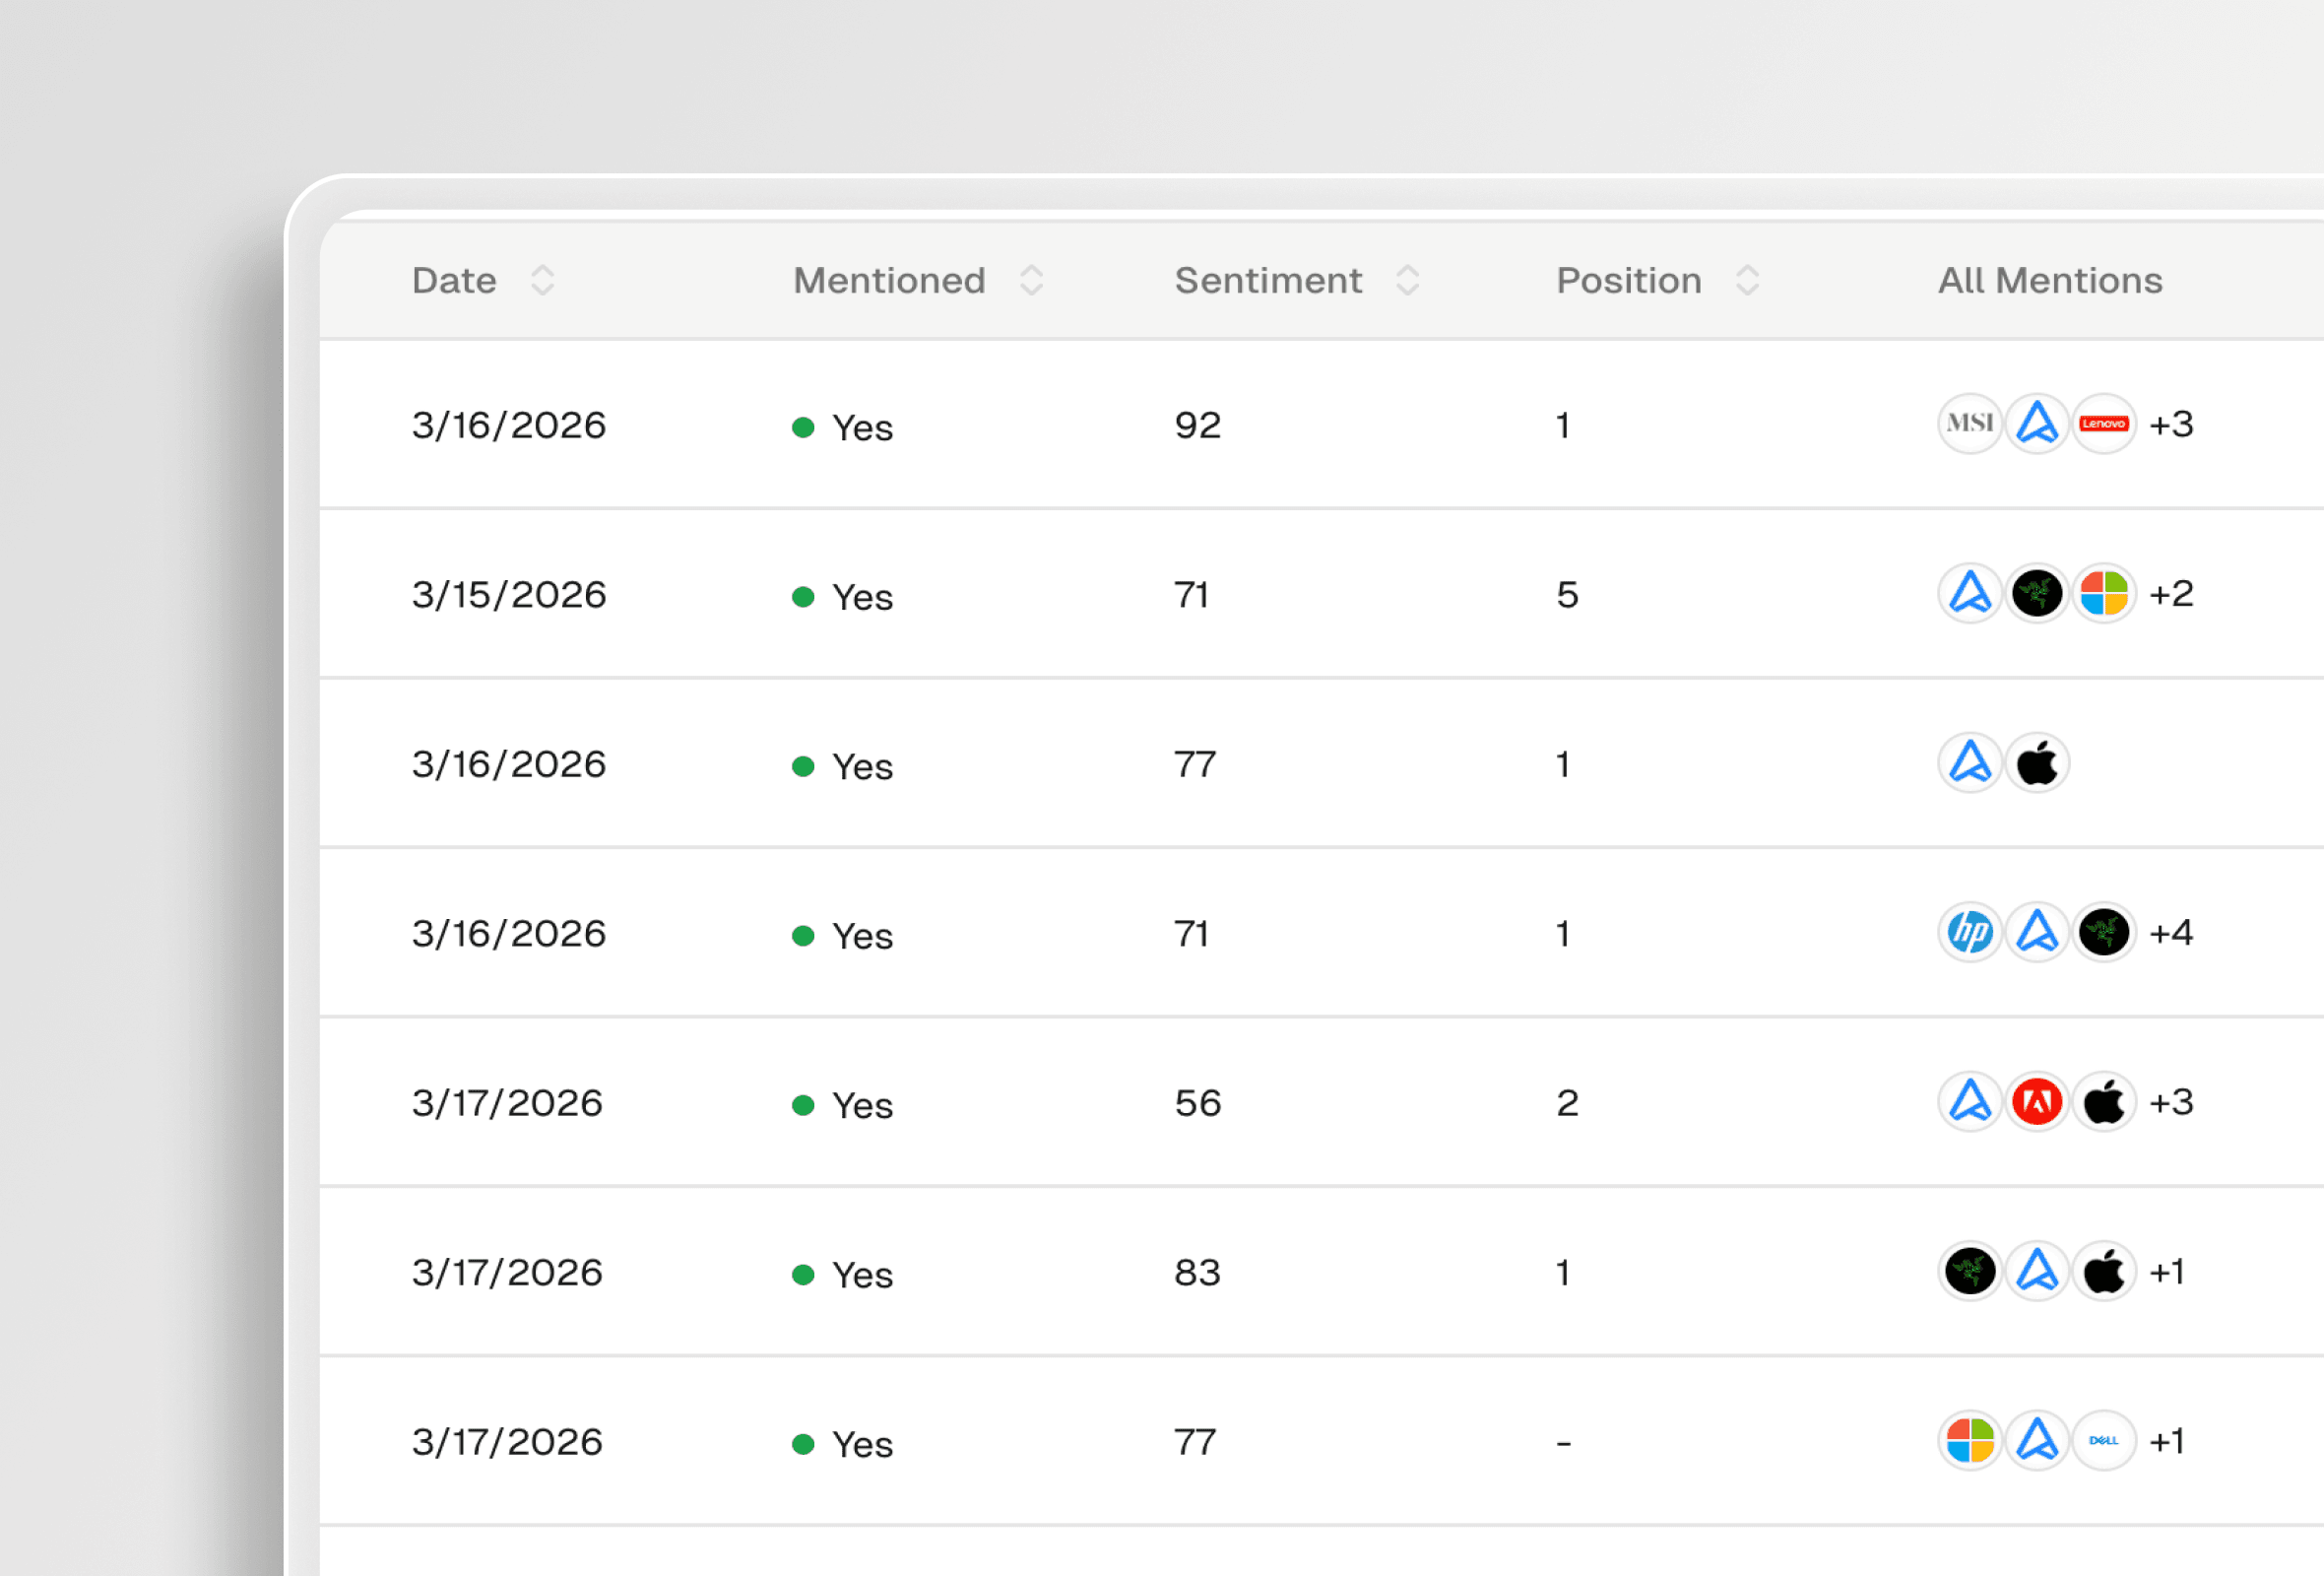Select the Mentioned column header
Screen dimensions: 2324x1576
pyautogui.click(x=888, y=280)
